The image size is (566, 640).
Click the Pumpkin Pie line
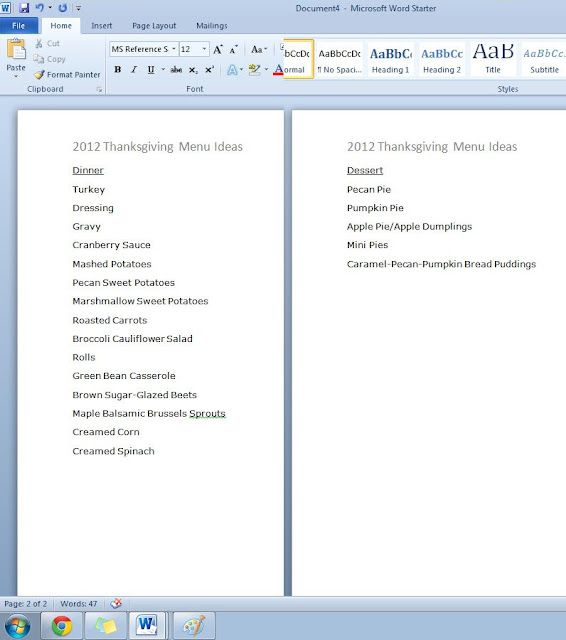375,208
